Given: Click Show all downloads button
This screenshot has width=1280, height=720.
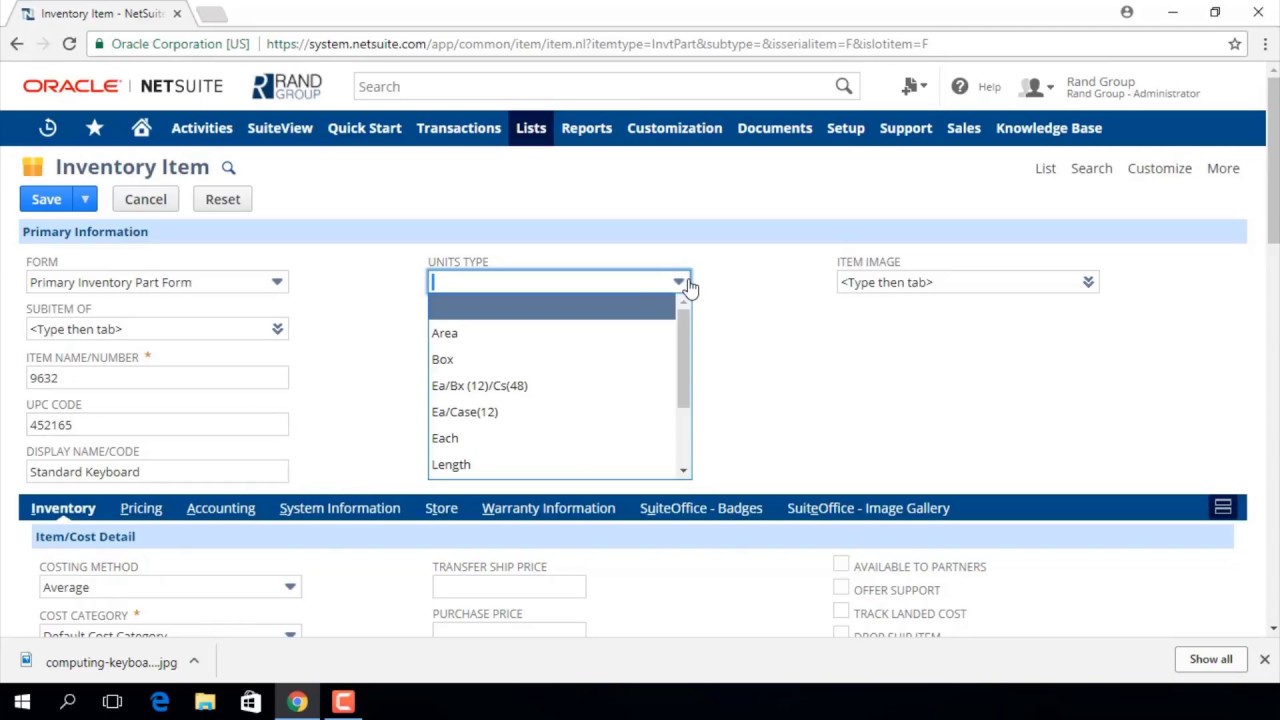Looking at the screenshot, I should tap(1211, 660).
